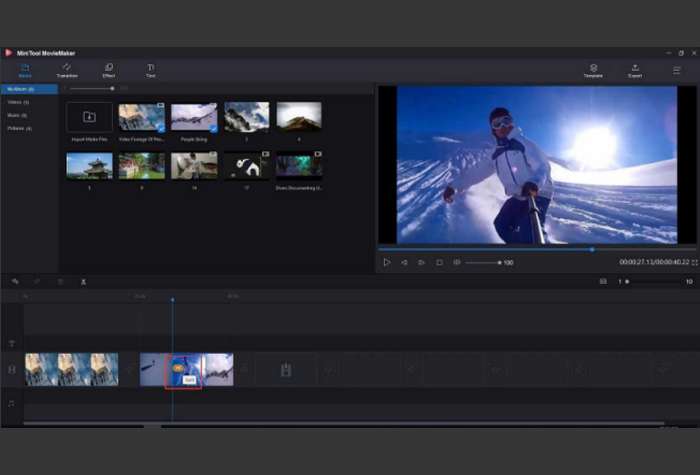700x475 pixels.
Task: Click the video track film icon
Action: click(12, 370)
